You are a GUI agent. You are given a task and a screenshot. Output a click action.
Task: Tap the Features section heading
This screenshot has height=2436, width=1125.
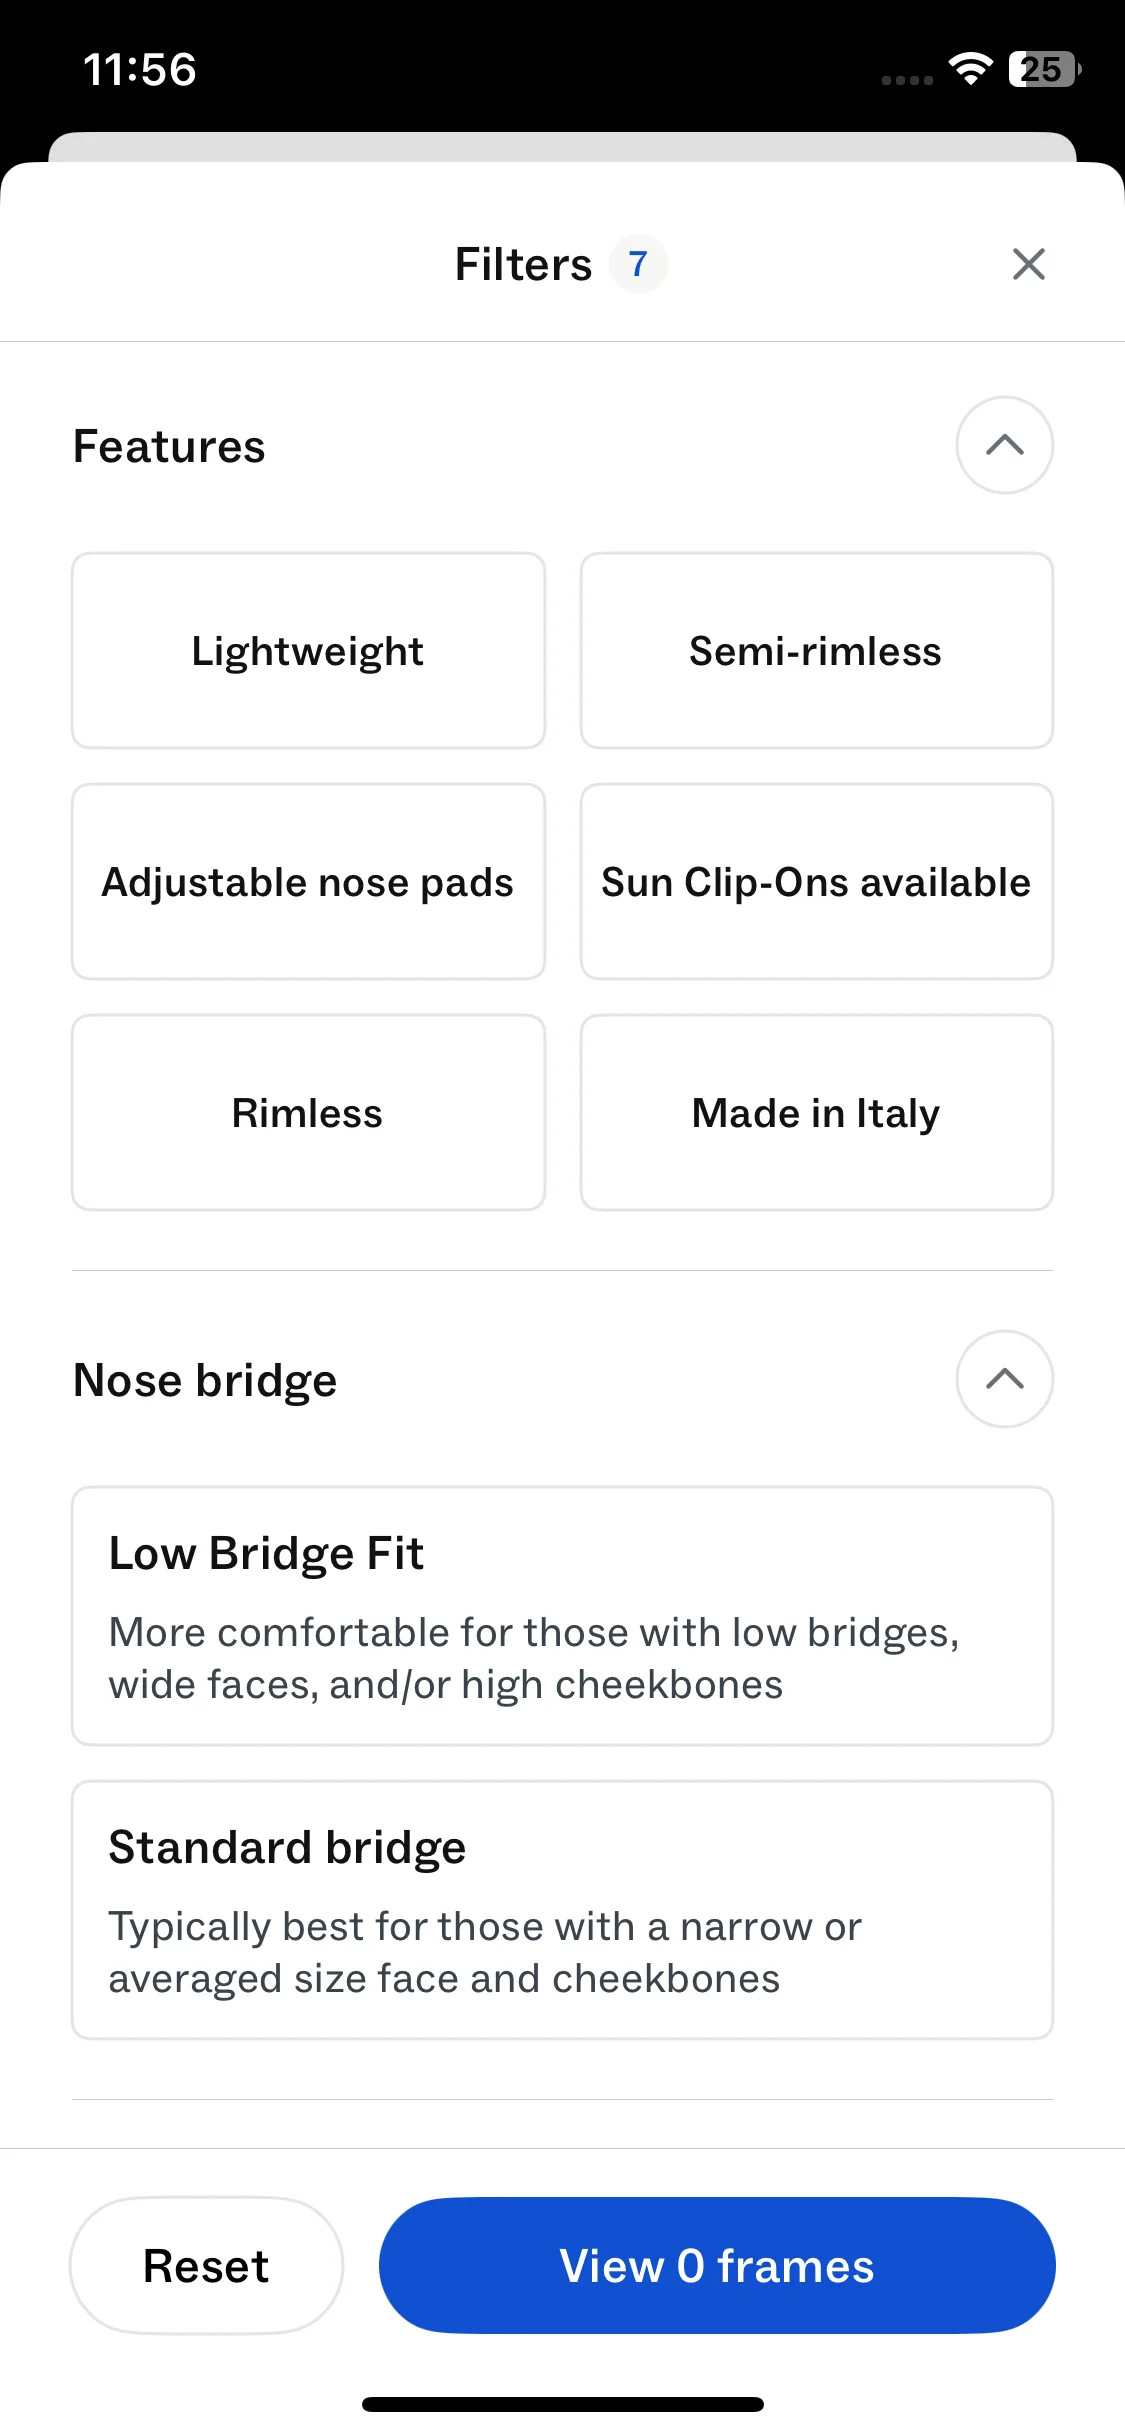(170, 446)
